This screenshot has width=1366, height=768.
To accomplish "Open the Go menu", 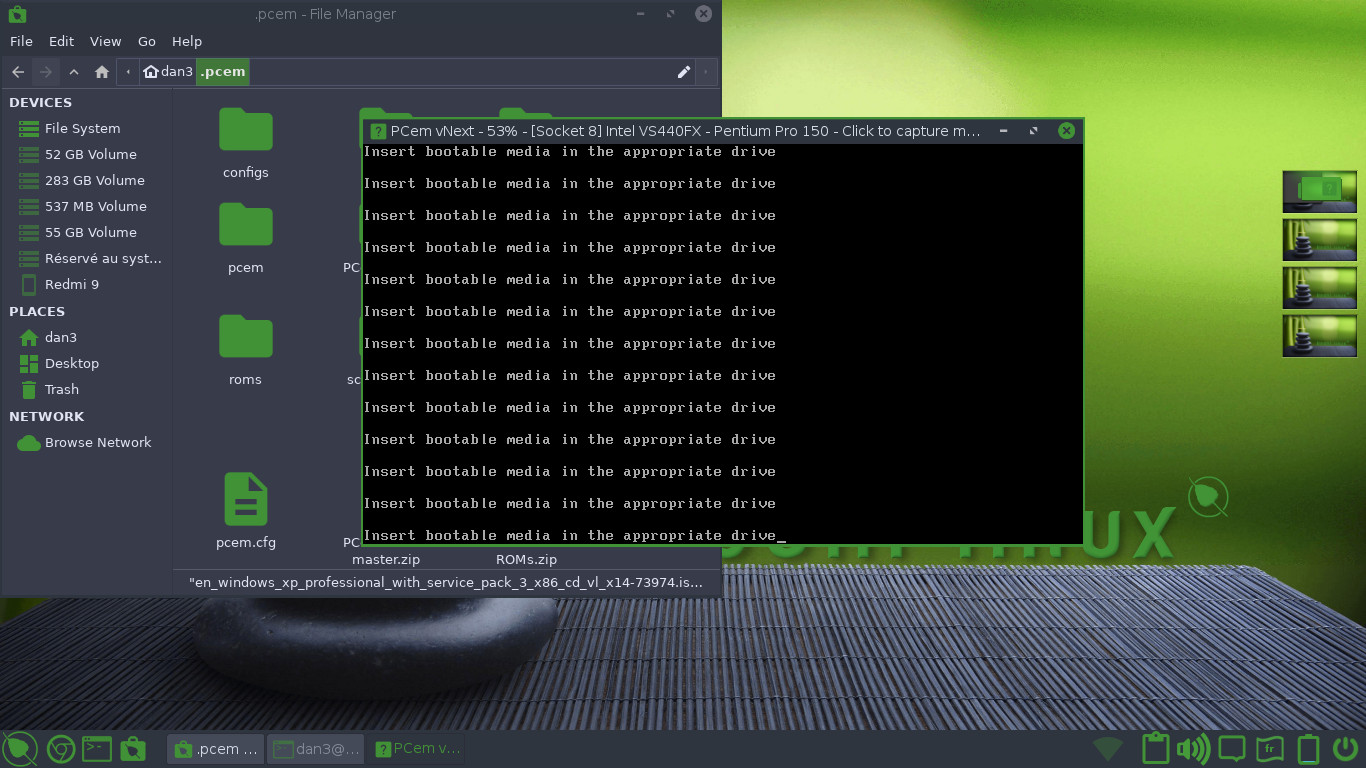I will (x=146, y=41).
